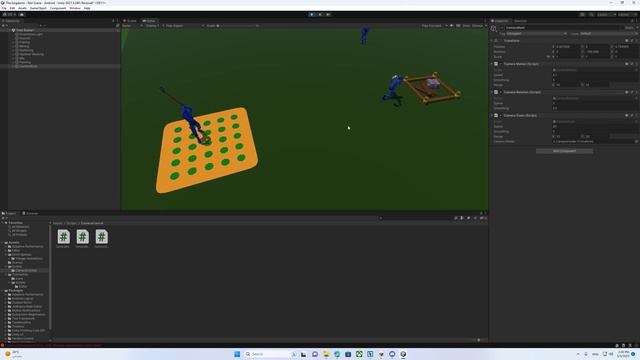Toggle the Static checkbox in Inspector
The width and height of the screenshot is (640, 360).
coord(622,28)
